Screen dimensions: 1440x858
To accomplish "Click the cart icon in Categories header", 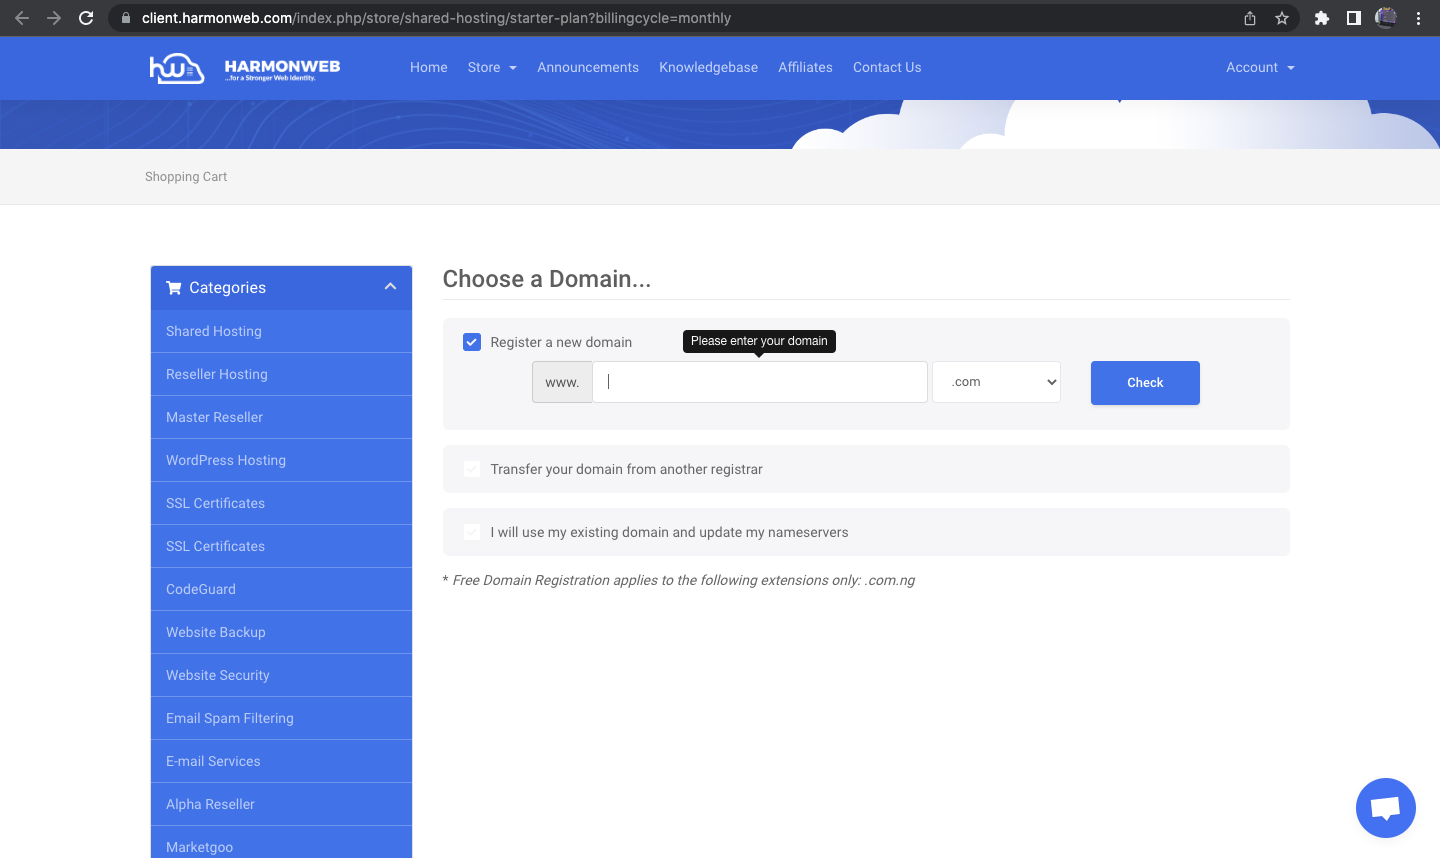I will [173, 288].
